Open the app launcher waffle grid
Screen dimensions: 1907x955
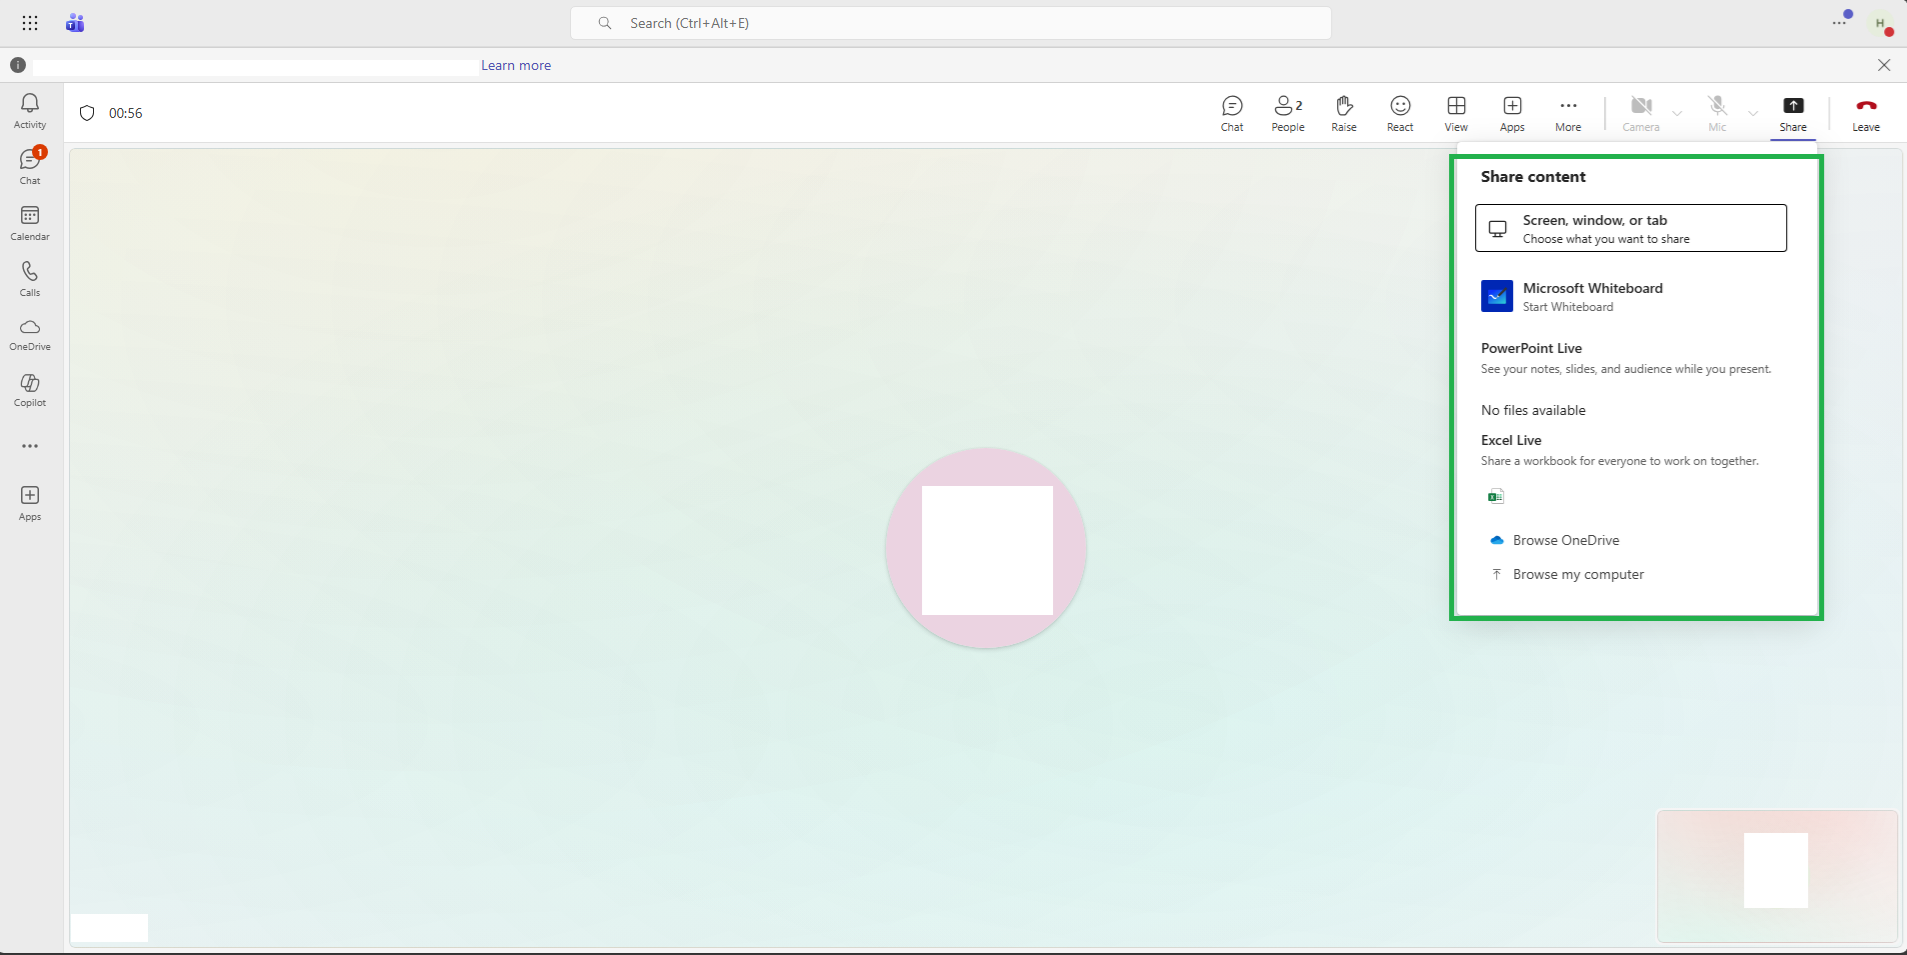click(30, 23)
